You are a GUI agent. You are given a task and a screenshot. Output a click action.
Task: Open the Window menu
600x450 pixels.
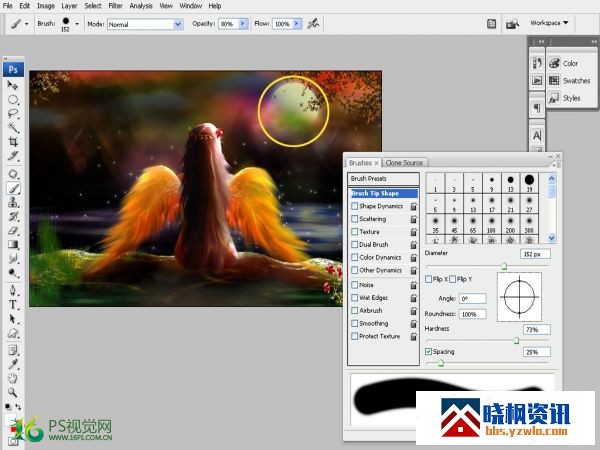(191, 6)
